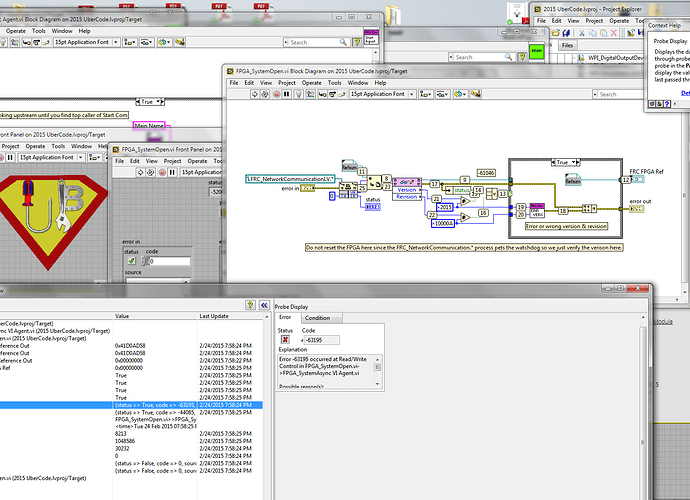Image resolution: width=690 pixels, height=500 pixels.
Task: Open Reorder dropdown in FPGA_SystemOpen Block Diagram toolbar
Action: click(x=460, y=94)
